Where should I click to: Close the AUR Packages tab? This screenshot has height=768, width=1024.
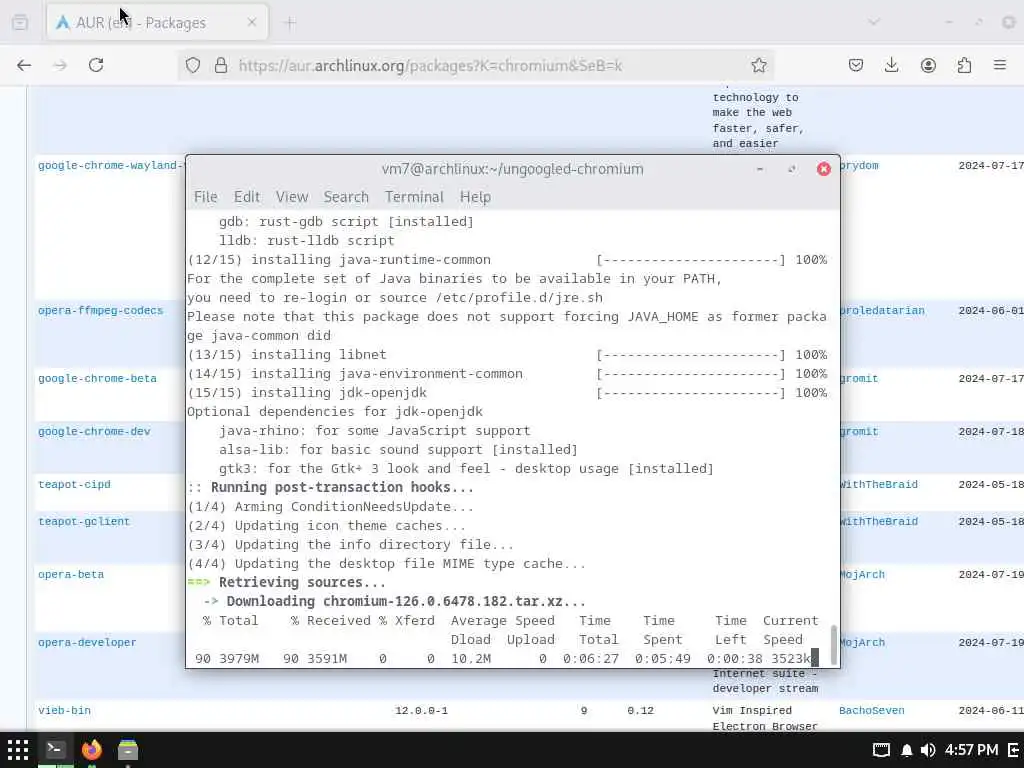pyautogui.click(x=252, y=23)
